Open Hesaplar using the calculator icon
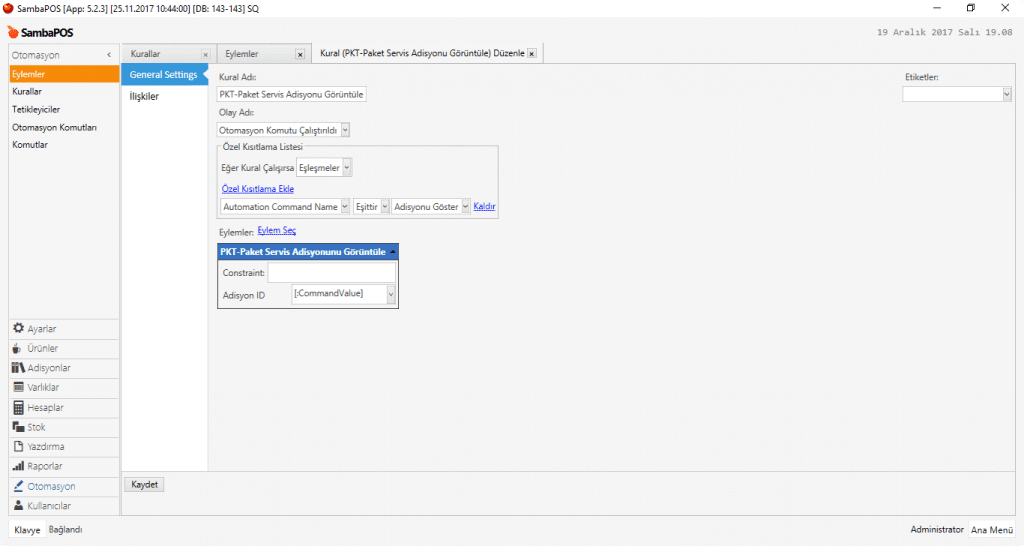 [18, 407]
